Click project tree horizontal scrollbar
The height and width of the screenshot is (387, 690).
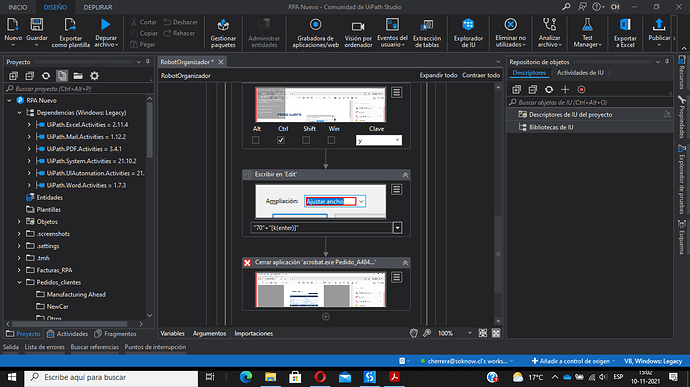coord(69,324)
